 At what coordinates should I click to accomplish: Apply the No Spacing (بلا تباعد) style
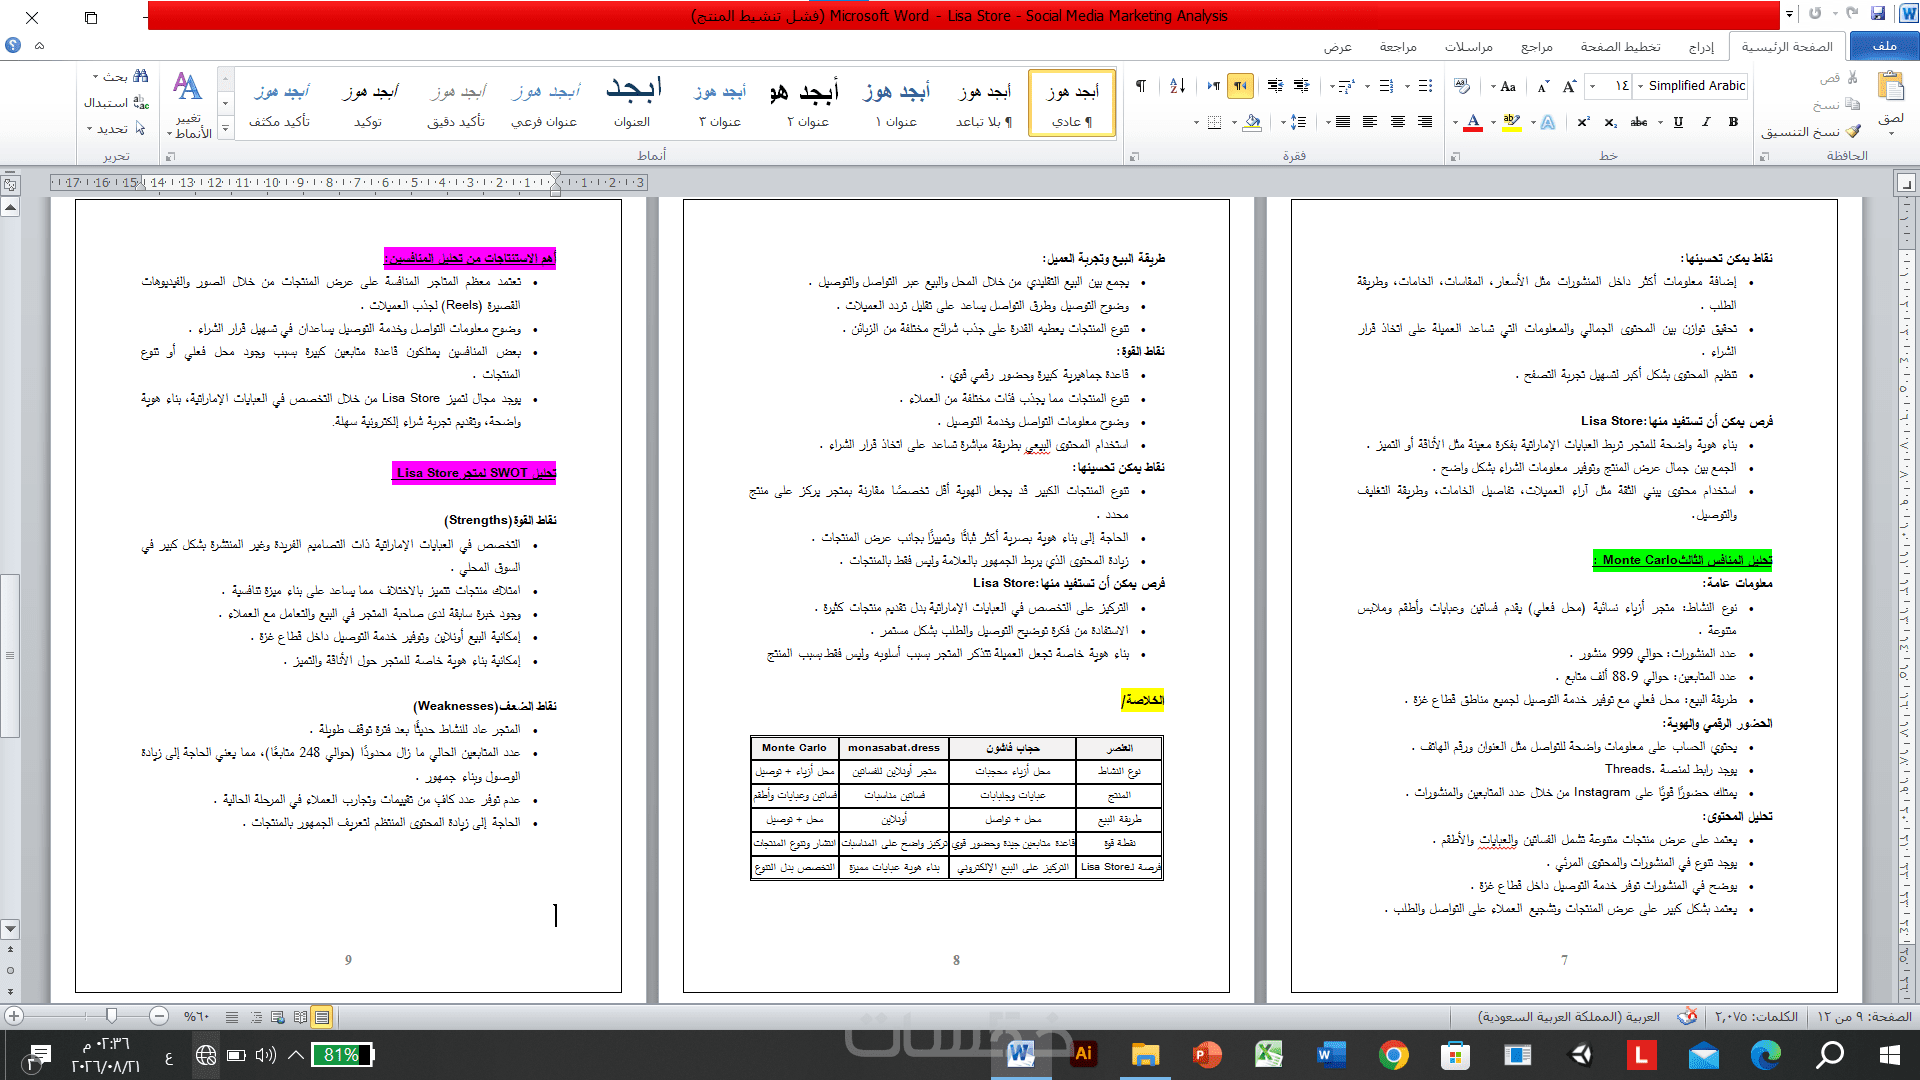(x=984, y=104)
